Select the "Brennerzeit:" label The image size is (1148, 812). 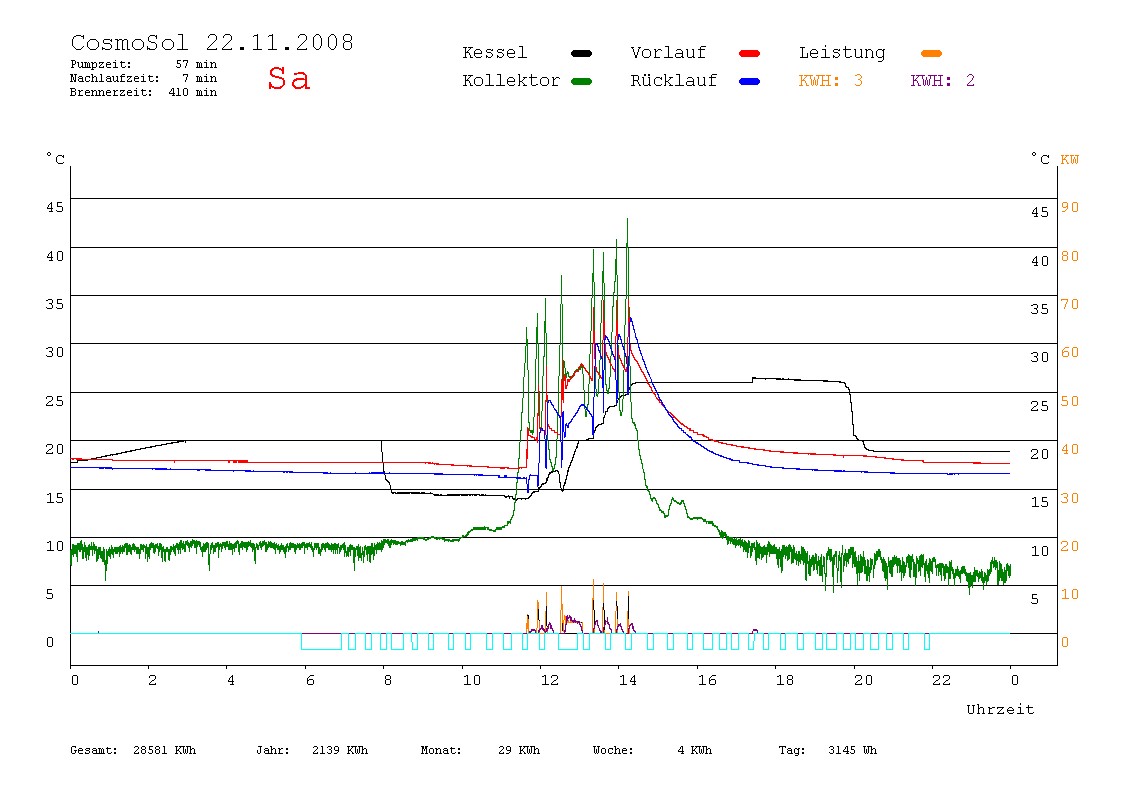point(111,92)
